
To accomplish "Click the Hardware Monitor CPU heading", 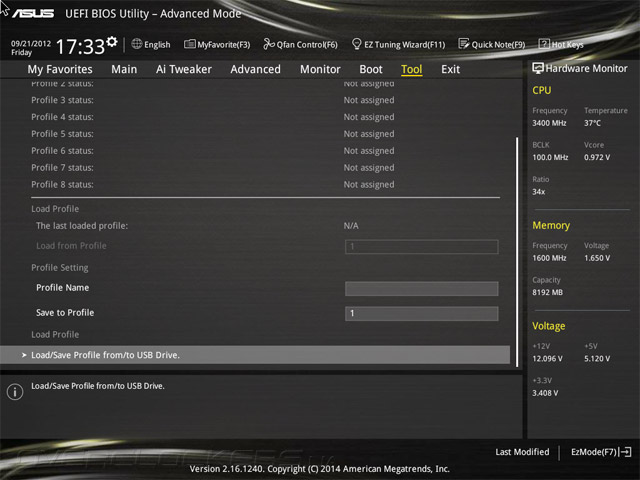I will (x=542, y=90).
